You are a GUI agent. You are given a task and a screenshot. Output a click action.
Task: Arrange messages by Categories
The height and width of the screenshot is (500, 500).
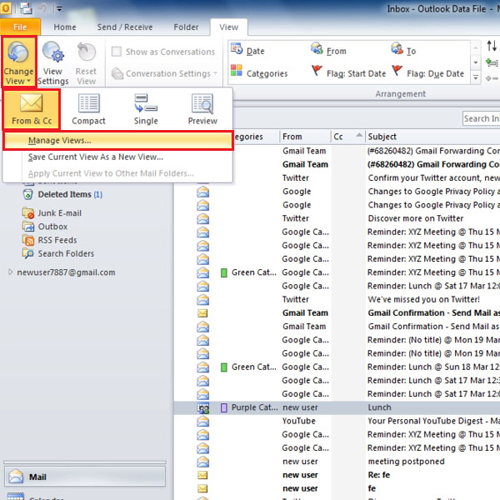[259, 73]
